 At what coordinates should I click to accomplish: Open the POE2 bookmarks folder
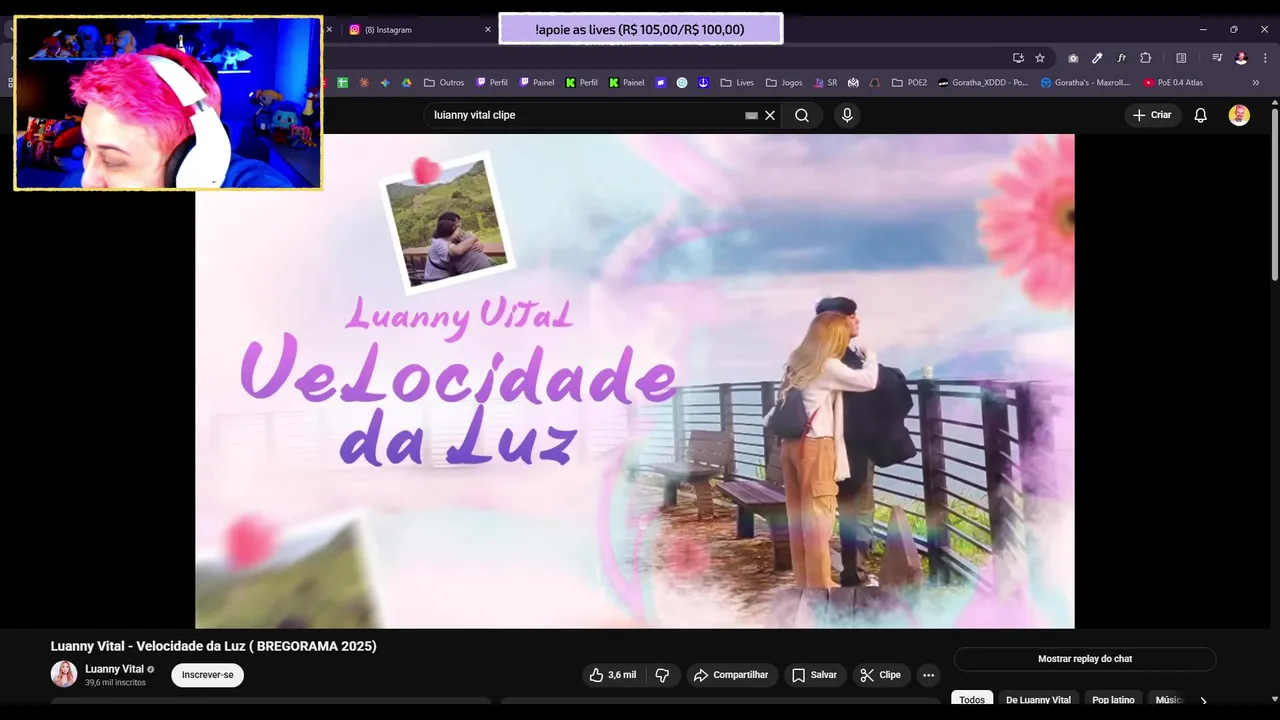[909, 83]
